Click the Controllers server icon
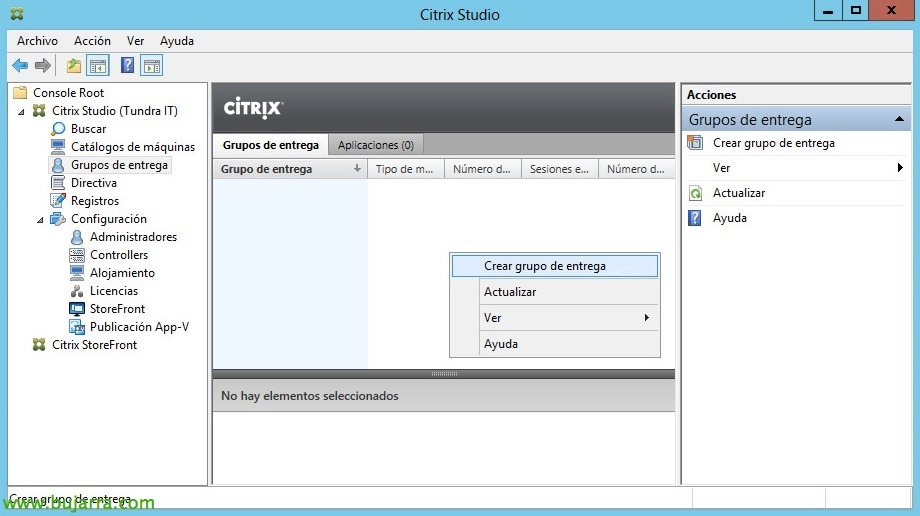Viewport: 920px width, 516px height. [x=77, y=255]
